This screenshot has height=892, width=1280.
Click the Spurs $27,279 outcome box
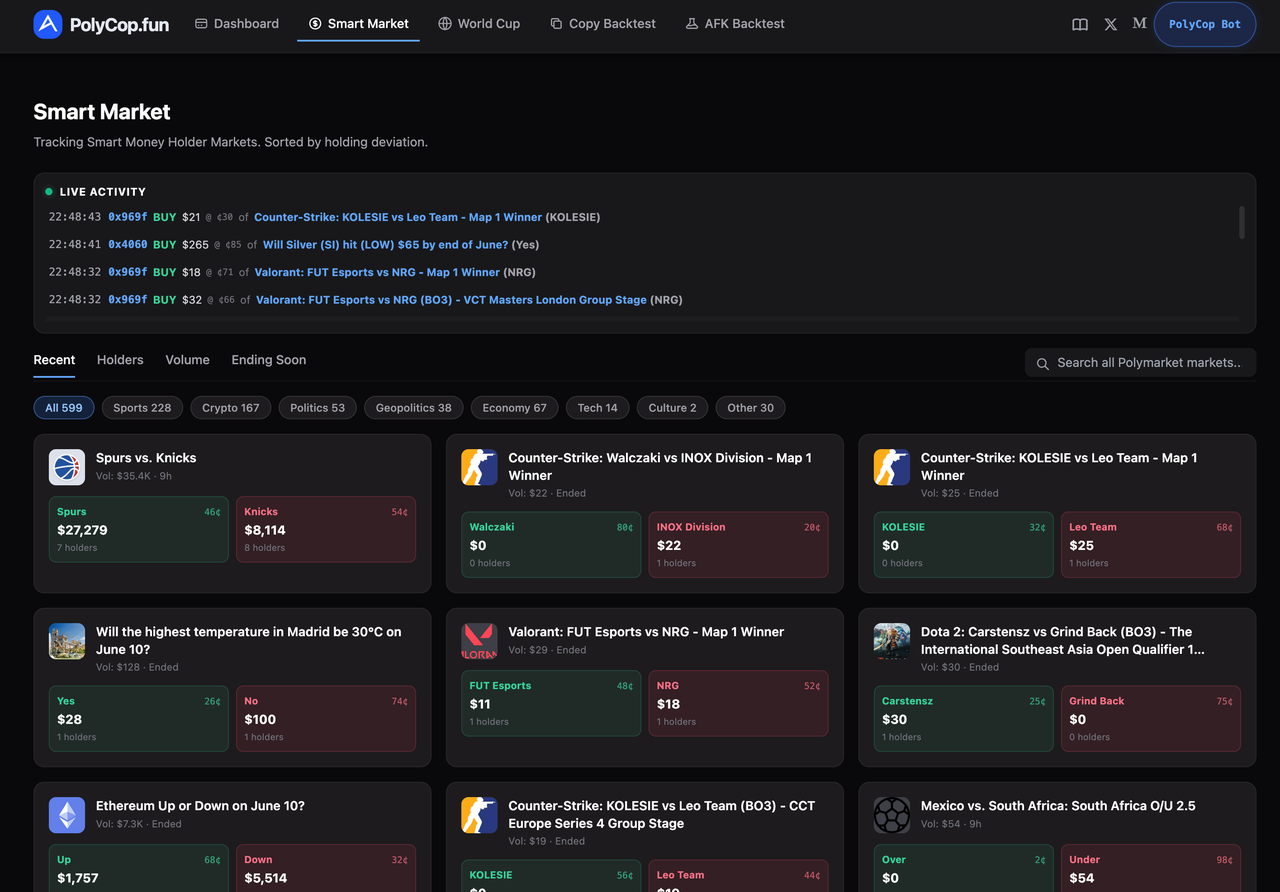pyautogui.click(x=139, y=529)
